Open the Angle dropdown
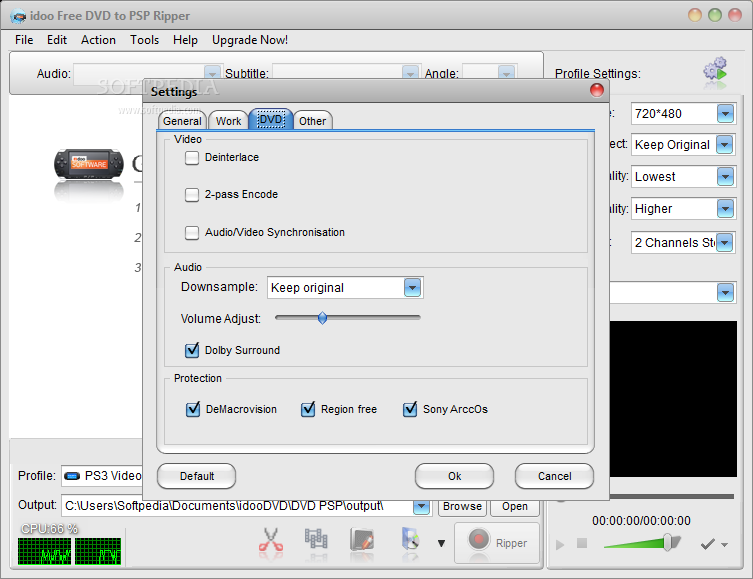753x579 pixels. tap(506, 73)
